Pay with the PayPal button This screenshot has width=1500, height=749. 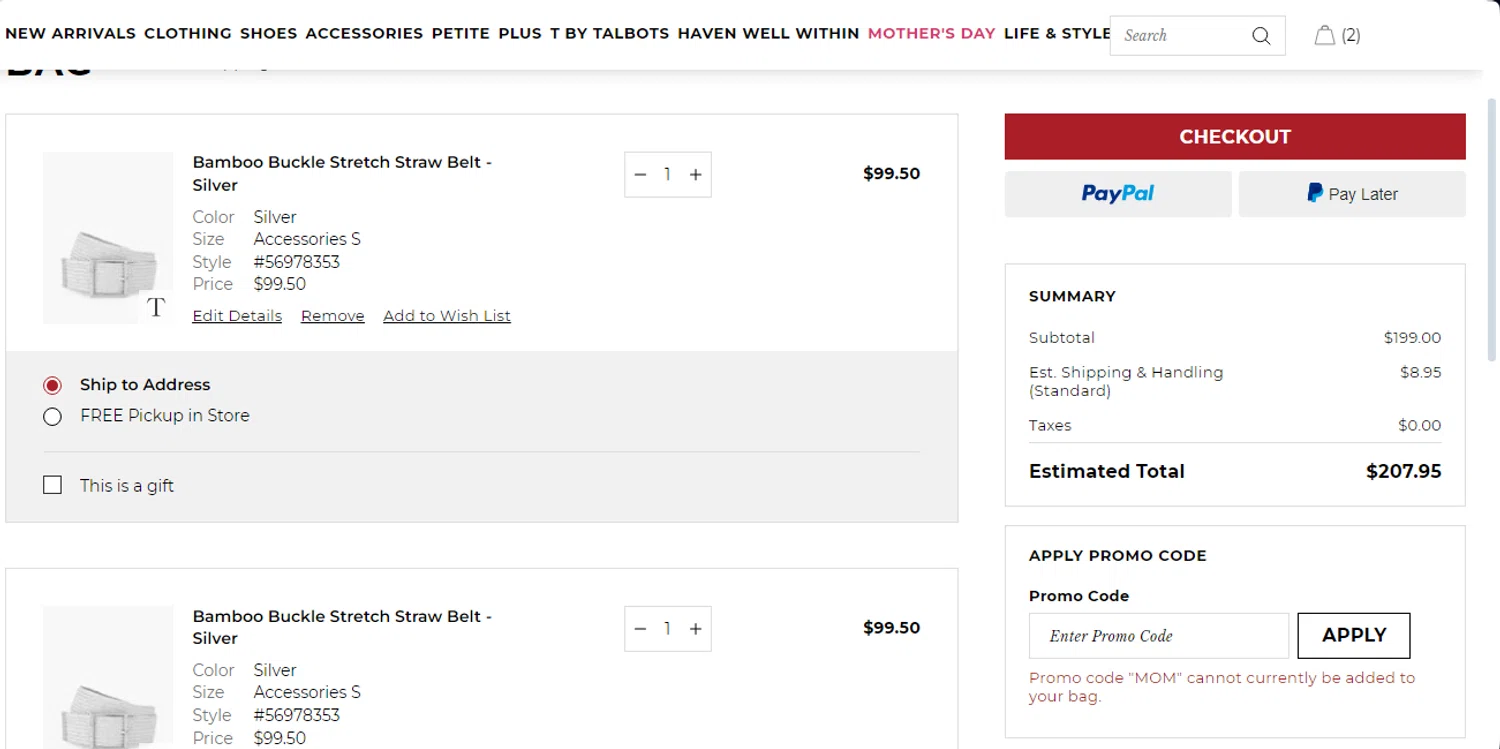tap(1118, 194)
